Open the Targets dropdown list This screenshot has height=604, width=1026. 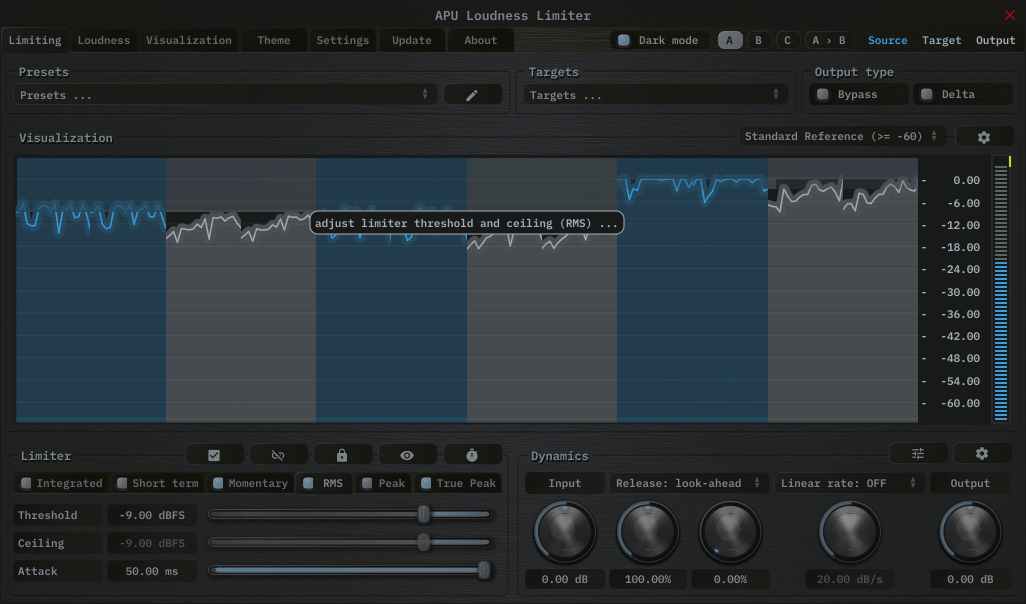(654, 95)
